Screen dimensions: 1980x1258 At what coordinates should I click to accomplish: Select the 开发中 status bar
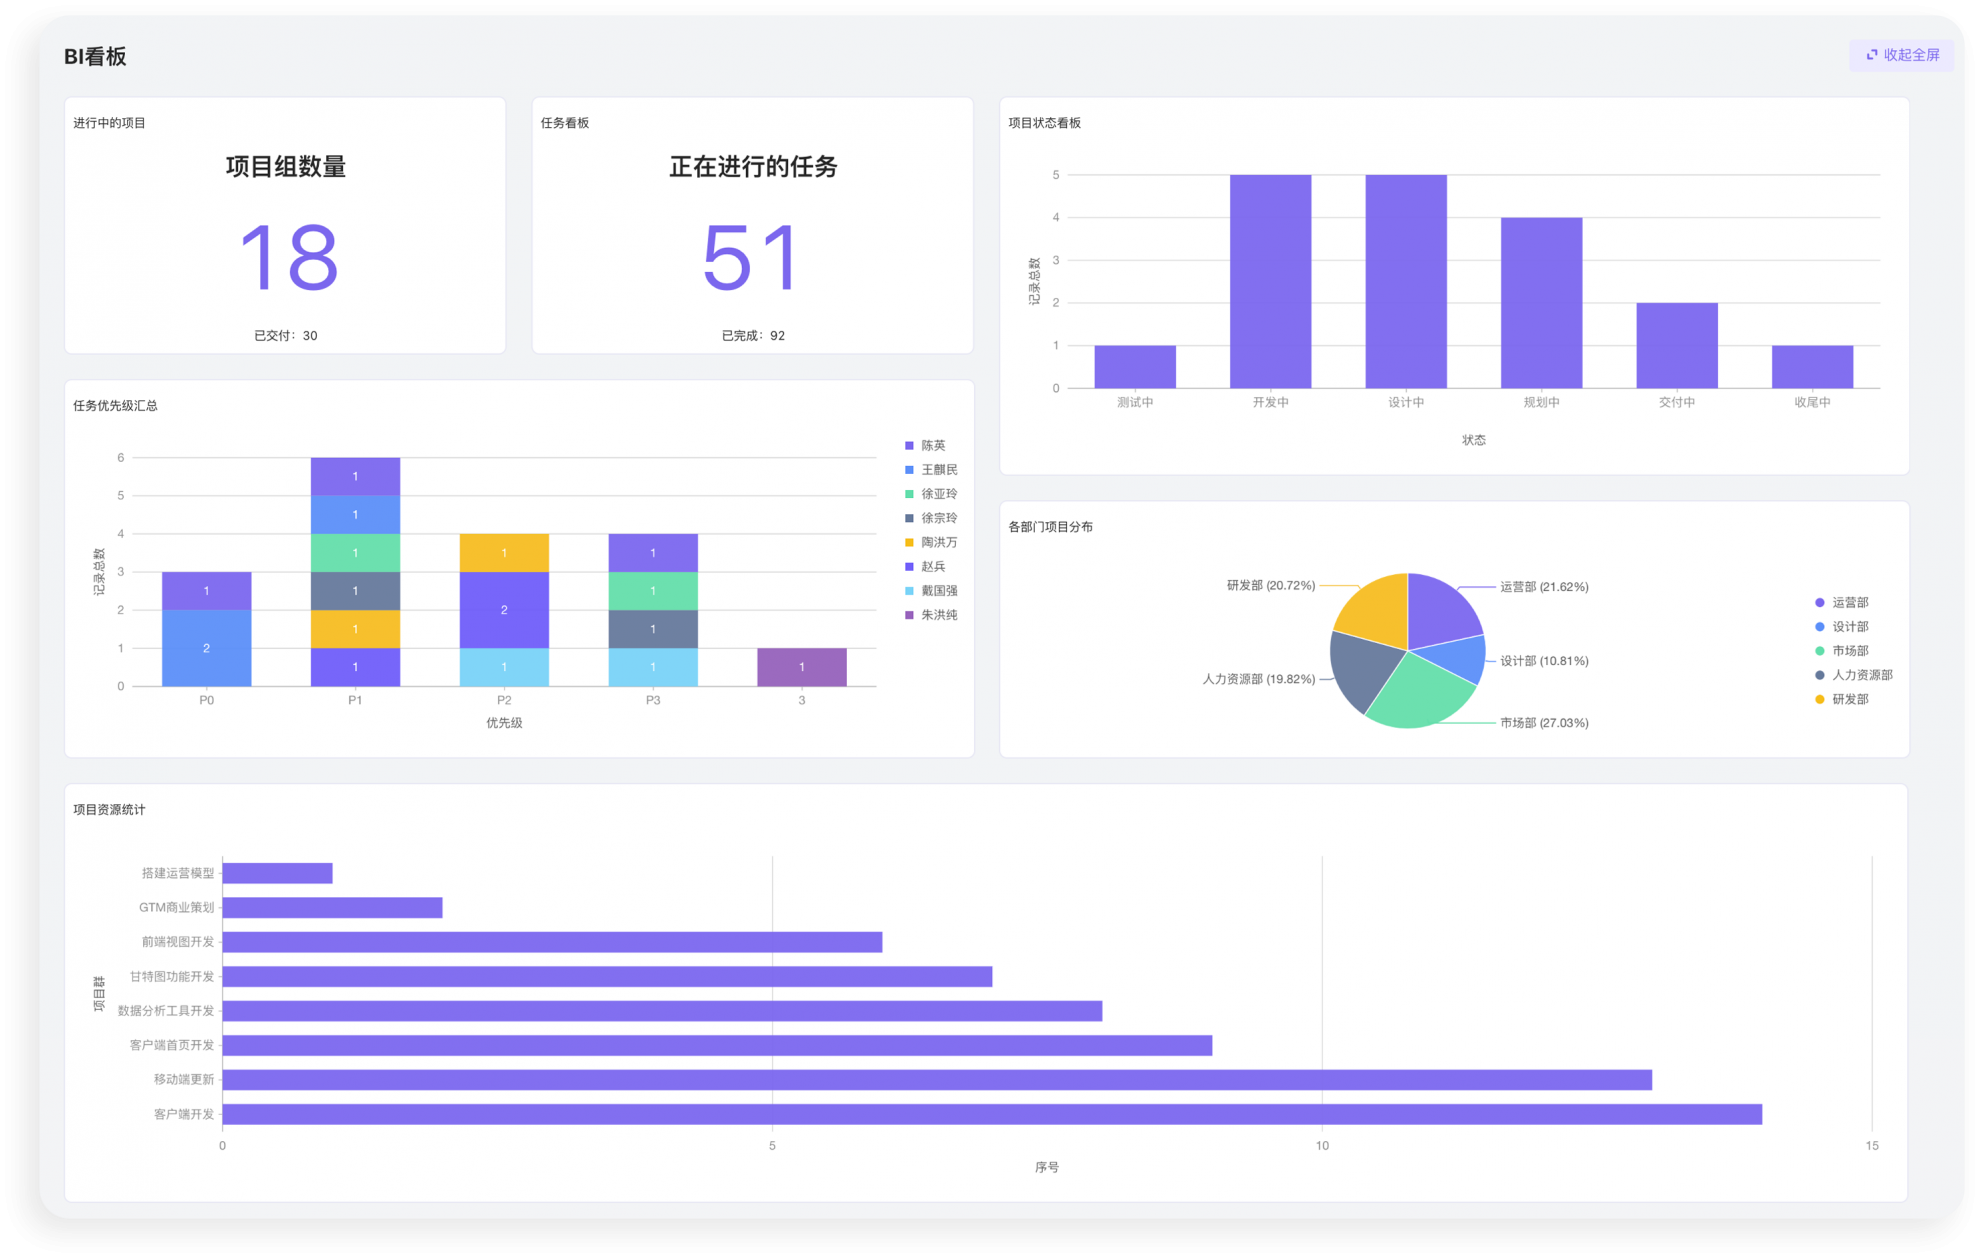(1270, 281)
